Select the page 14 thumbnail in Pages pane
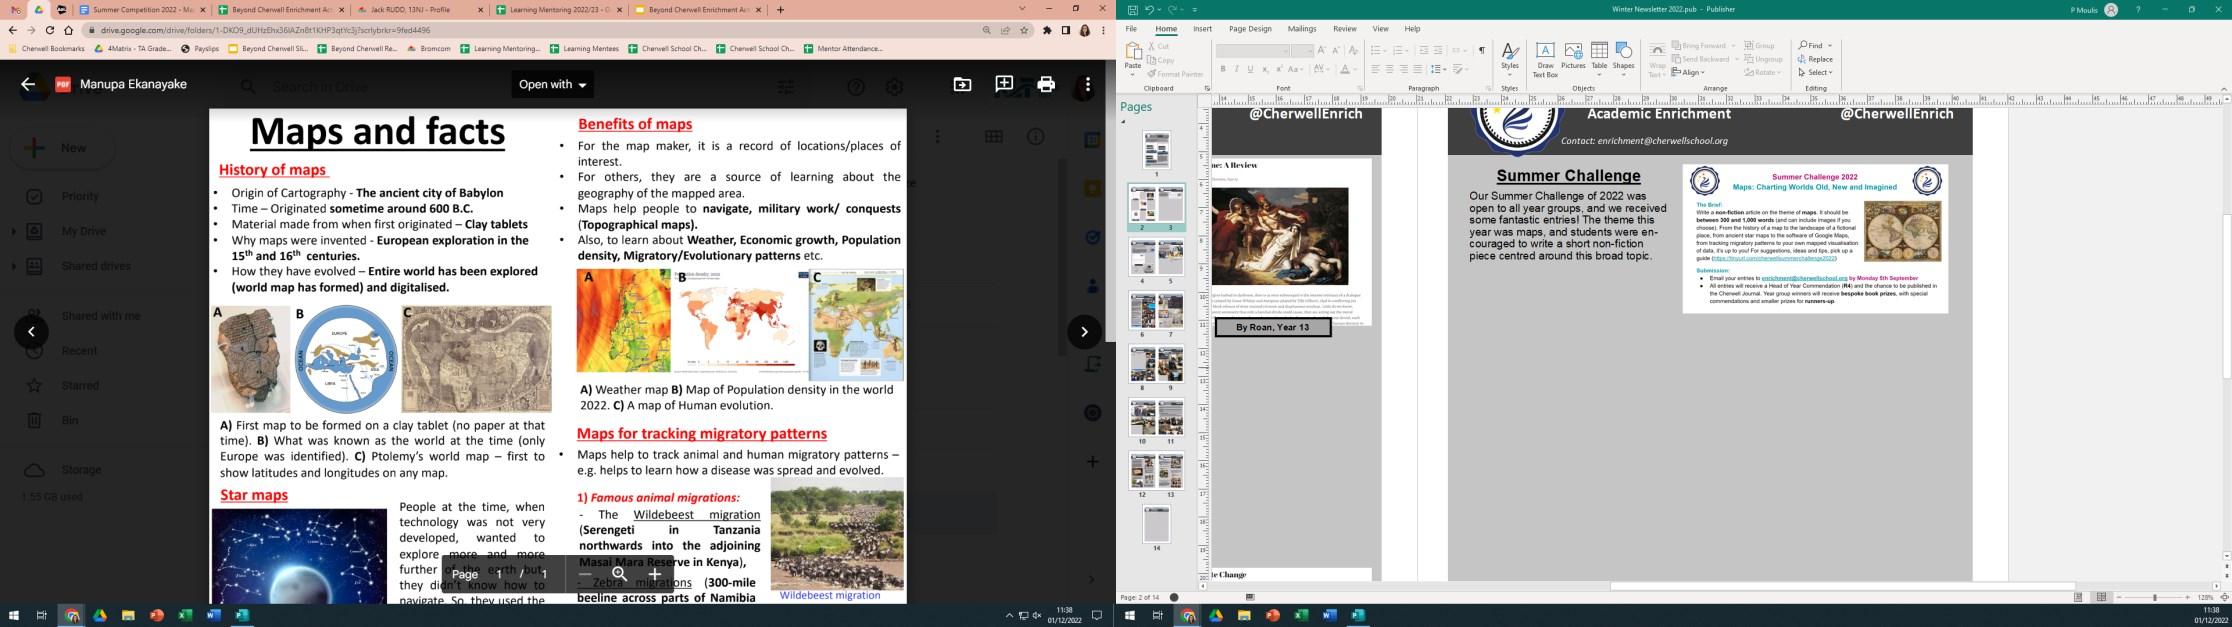Viewport: 2232px width, 627px height. (x=1156, y=524)
